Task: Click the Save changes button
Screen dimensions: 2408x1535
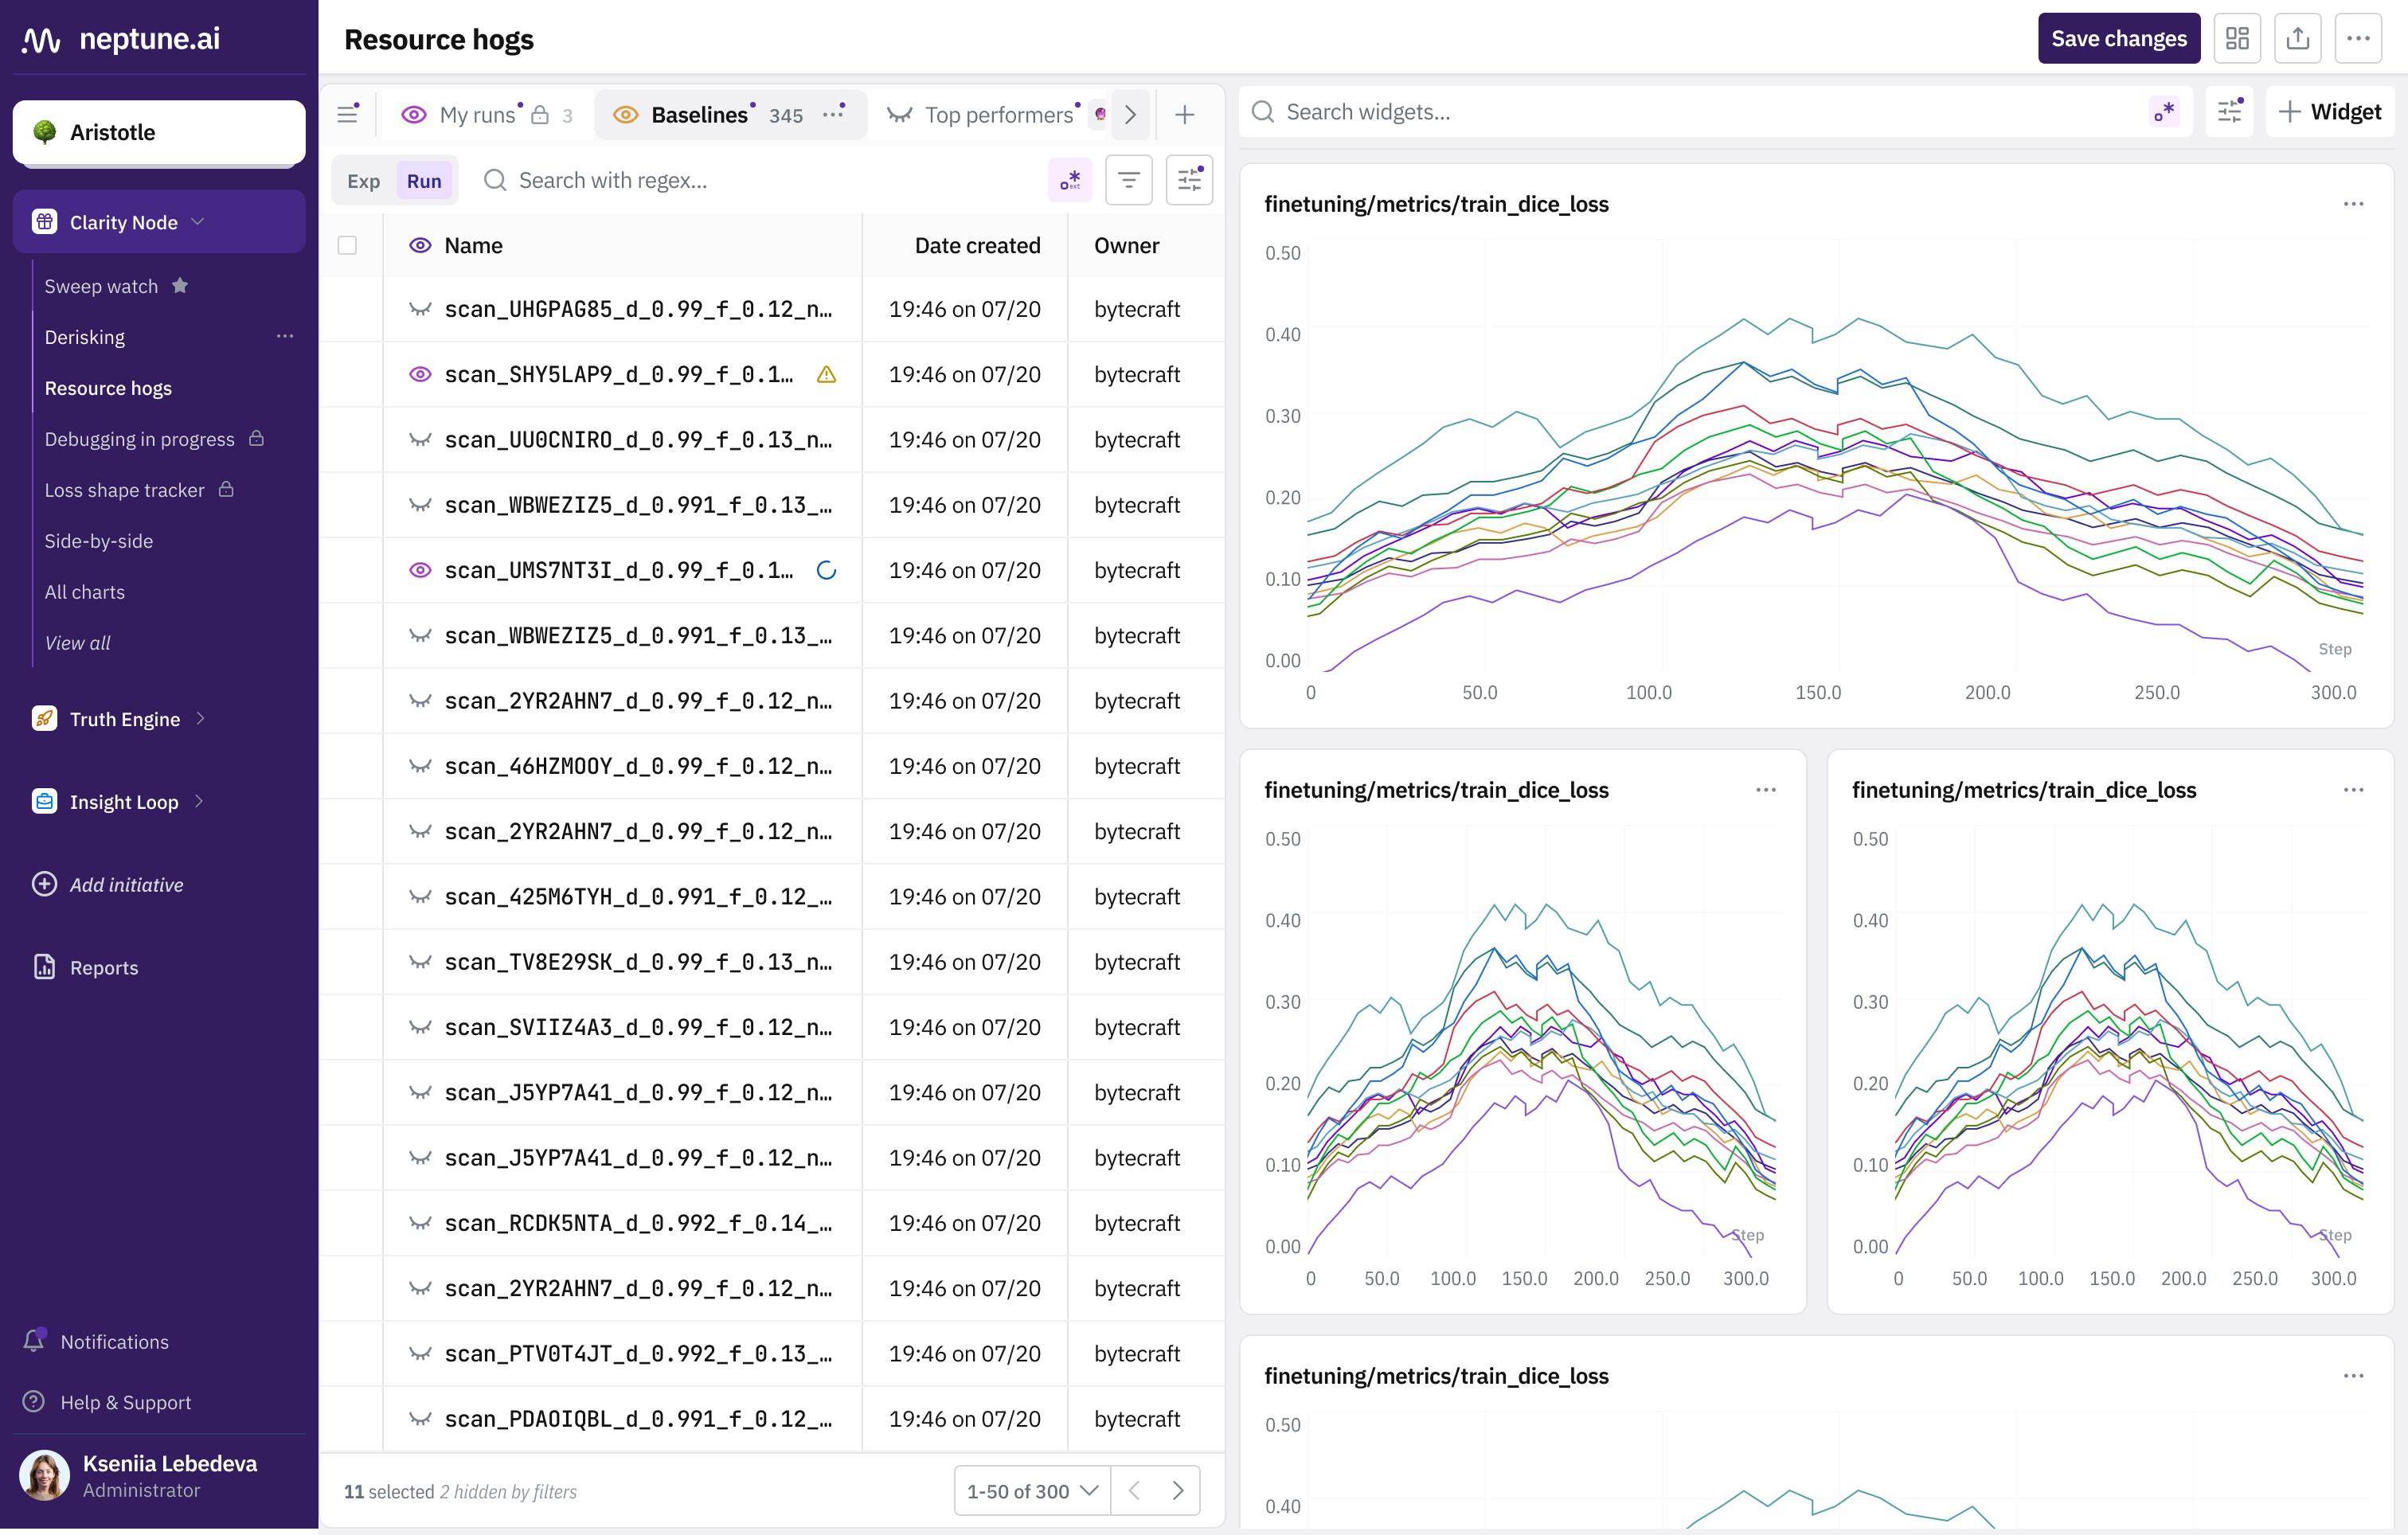Action: click(x=2118, y=39)
